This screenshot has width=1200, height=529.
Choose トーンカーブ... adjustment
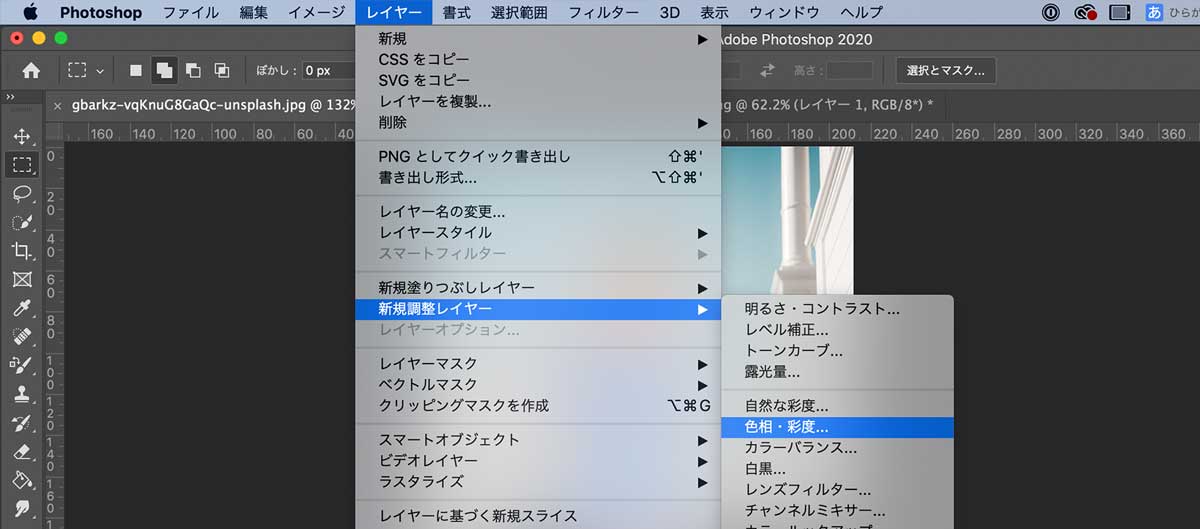click(x=838, y=351)
